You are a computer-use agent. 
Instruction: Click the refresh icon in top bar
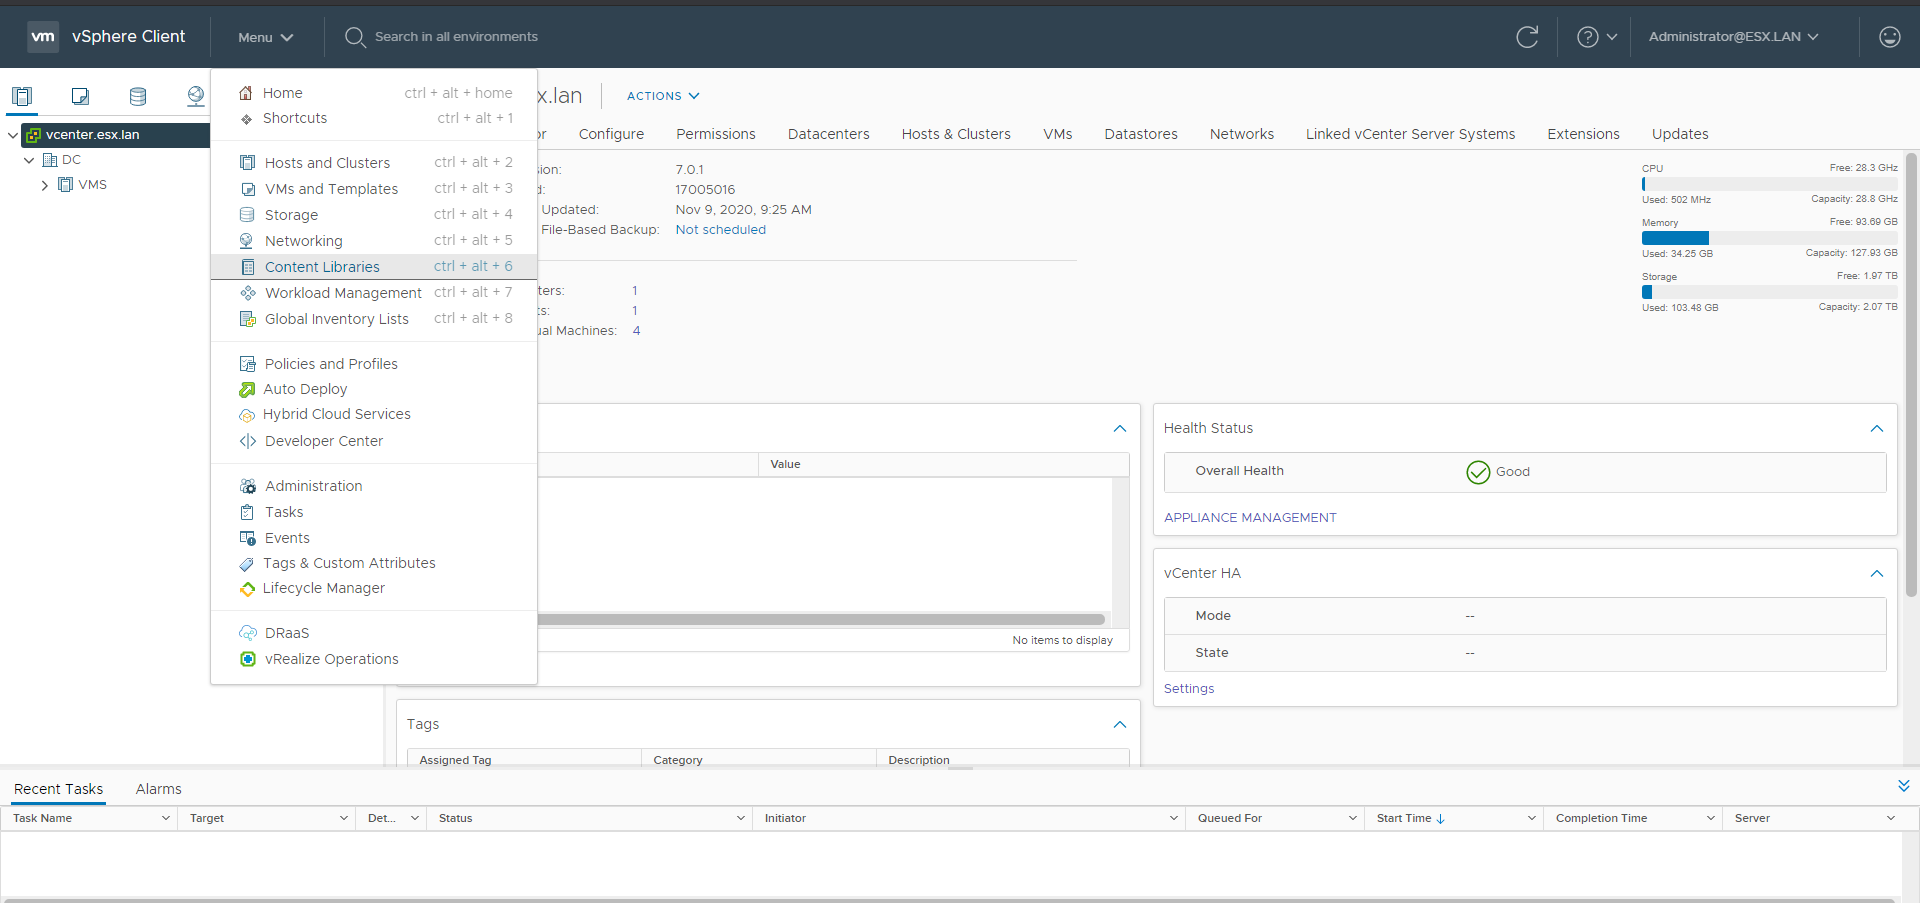tap(1526, 37)
